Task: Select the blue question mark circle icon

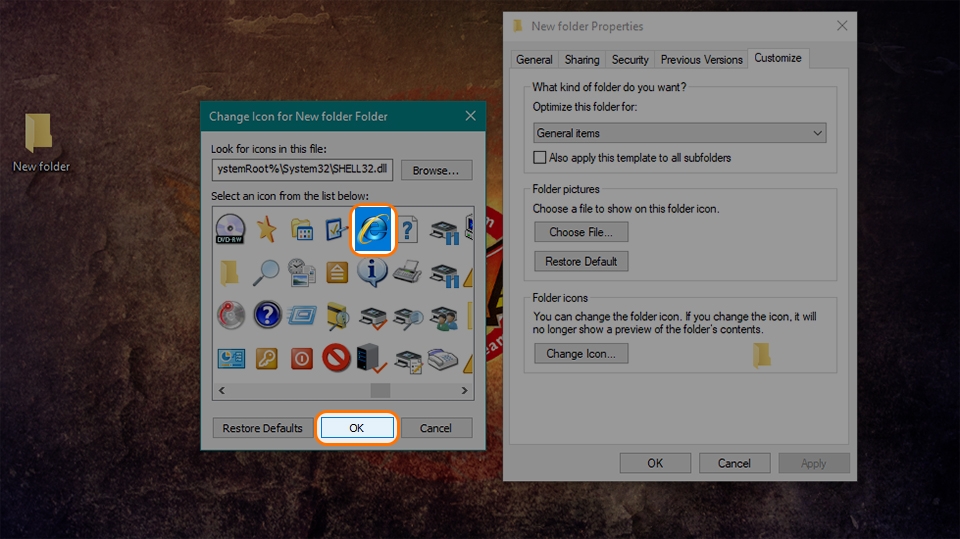Action: [267, 315]
